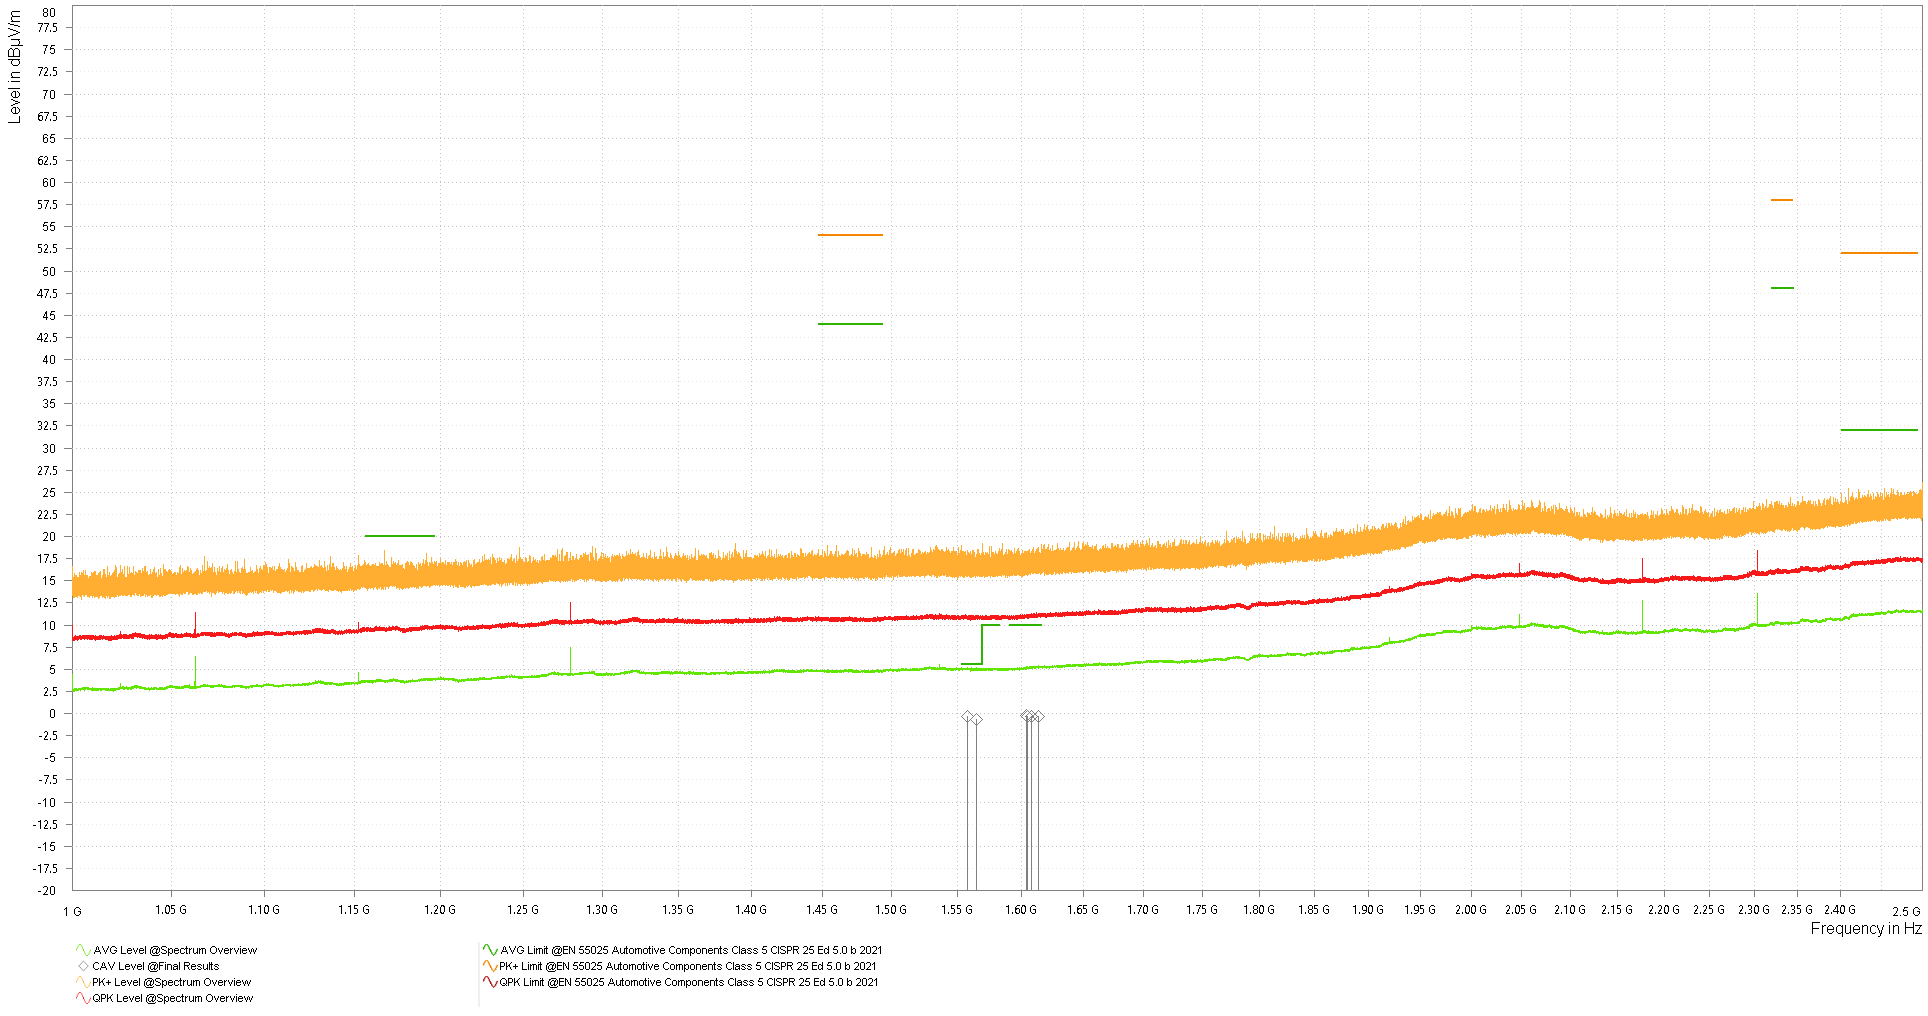Select the red QPK Level legend curve icon
1928x1016 pixels.
tap(81, 998)
